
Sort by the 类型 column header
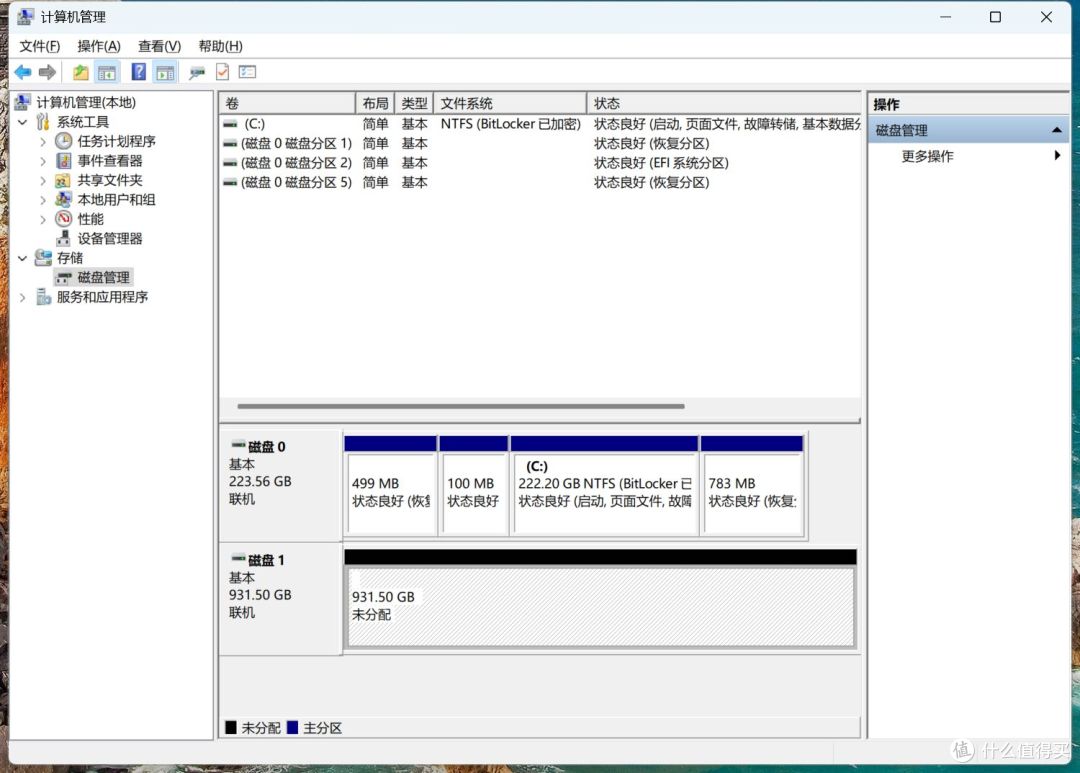tap(414, 103)
